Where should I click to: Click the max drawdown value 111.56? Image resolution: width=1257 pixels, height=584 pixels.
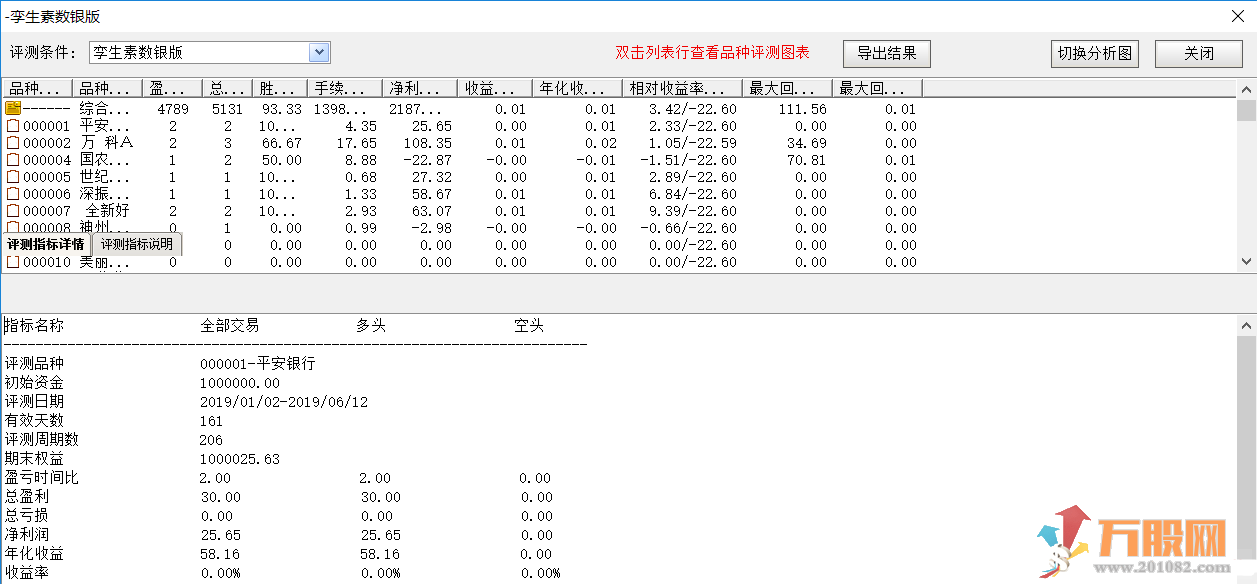coord(802,109)
